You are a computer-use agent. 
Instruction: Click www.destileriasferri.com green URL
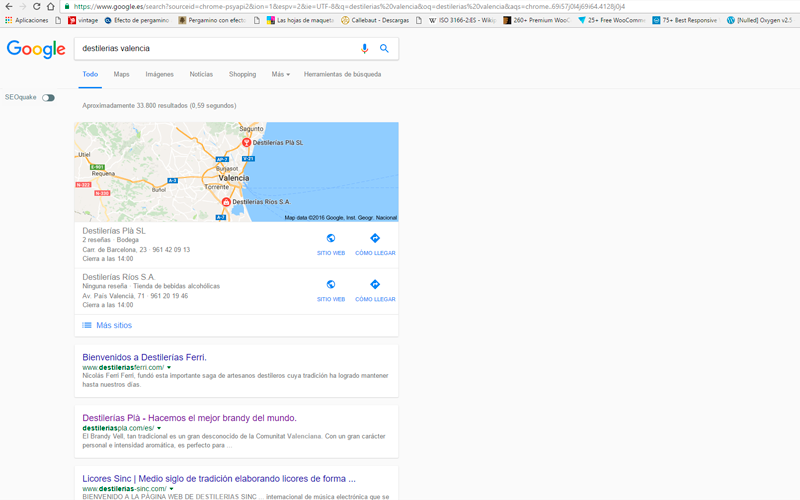tap(123, 367)
